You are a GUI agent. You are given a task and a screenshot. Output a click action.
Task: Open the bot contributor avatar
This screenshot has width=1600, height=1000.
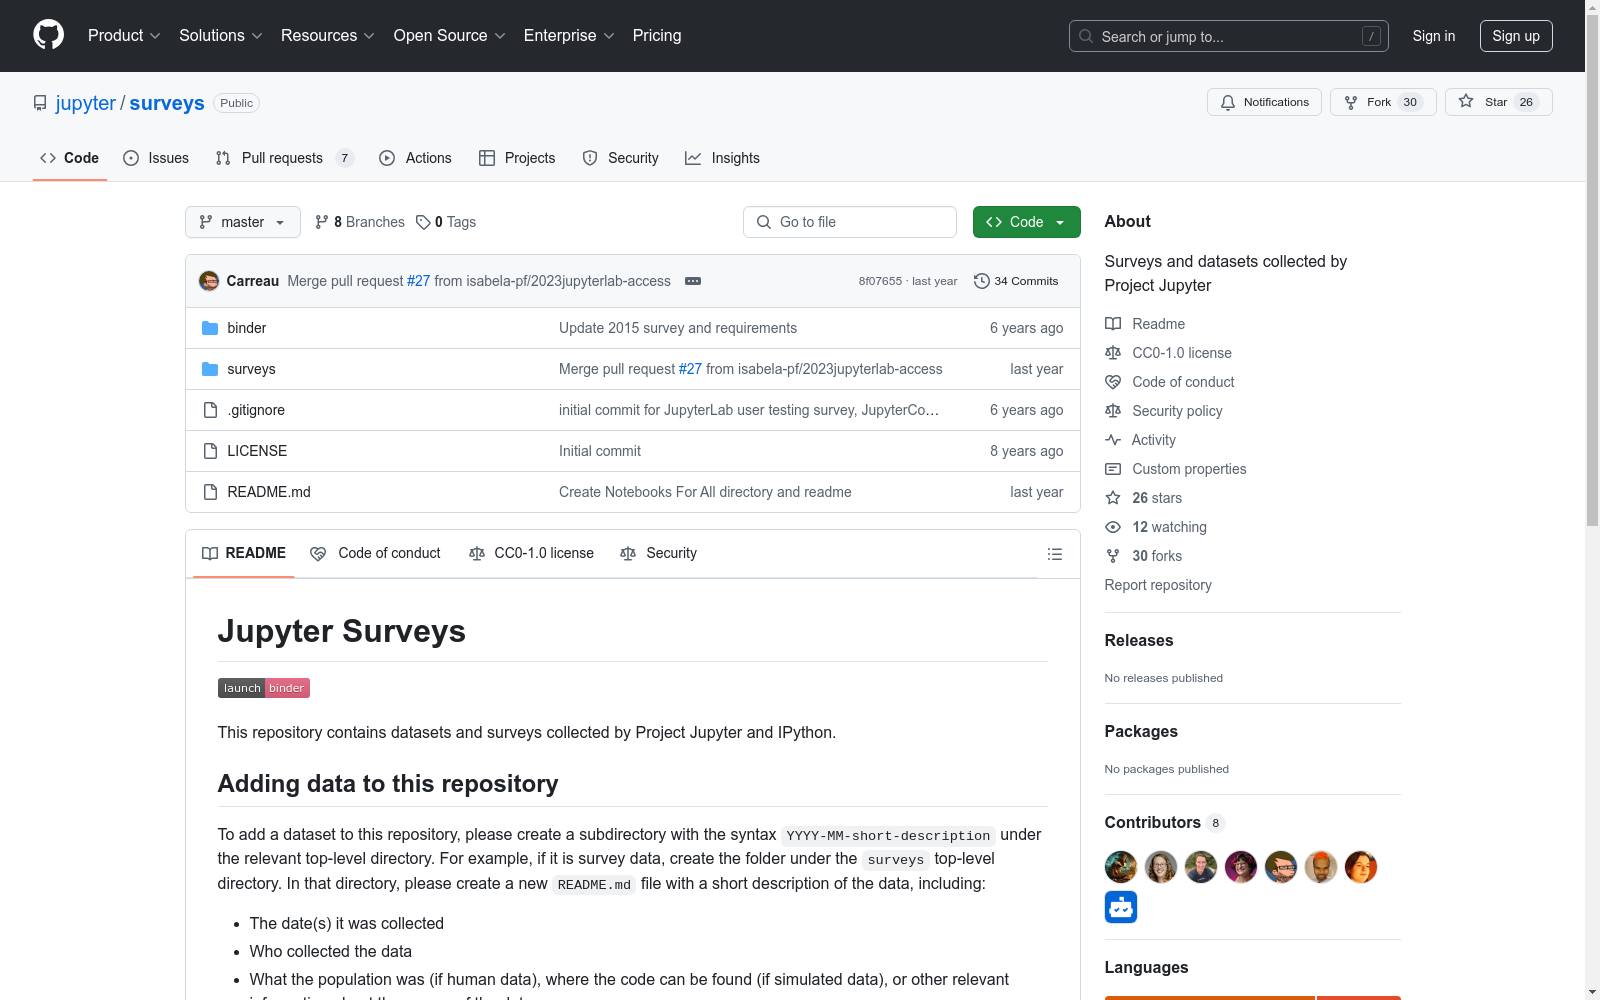1121,907
